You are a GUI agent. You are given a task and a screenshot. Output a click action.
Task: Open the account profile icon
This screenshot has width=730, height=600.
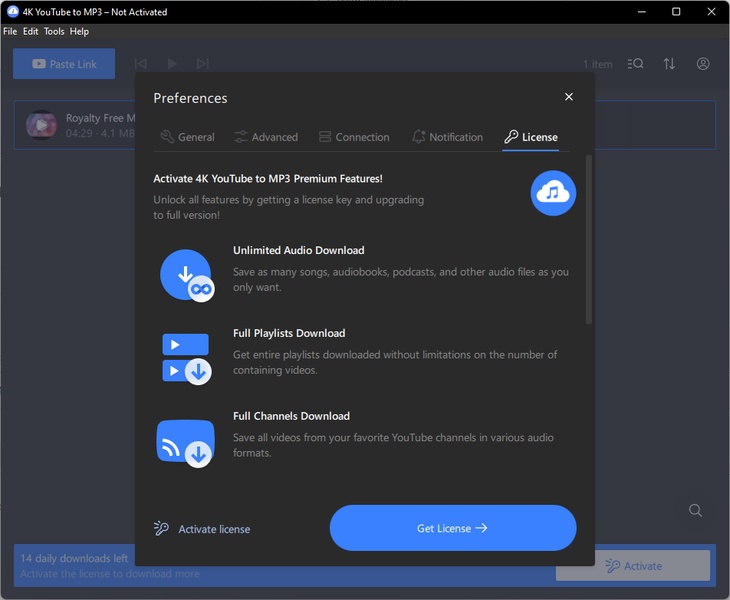[703, 64]
